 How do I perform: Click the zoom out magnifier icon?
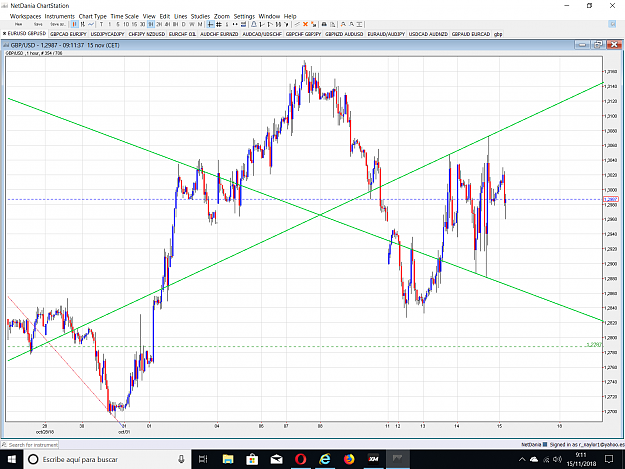pos(352,24)
